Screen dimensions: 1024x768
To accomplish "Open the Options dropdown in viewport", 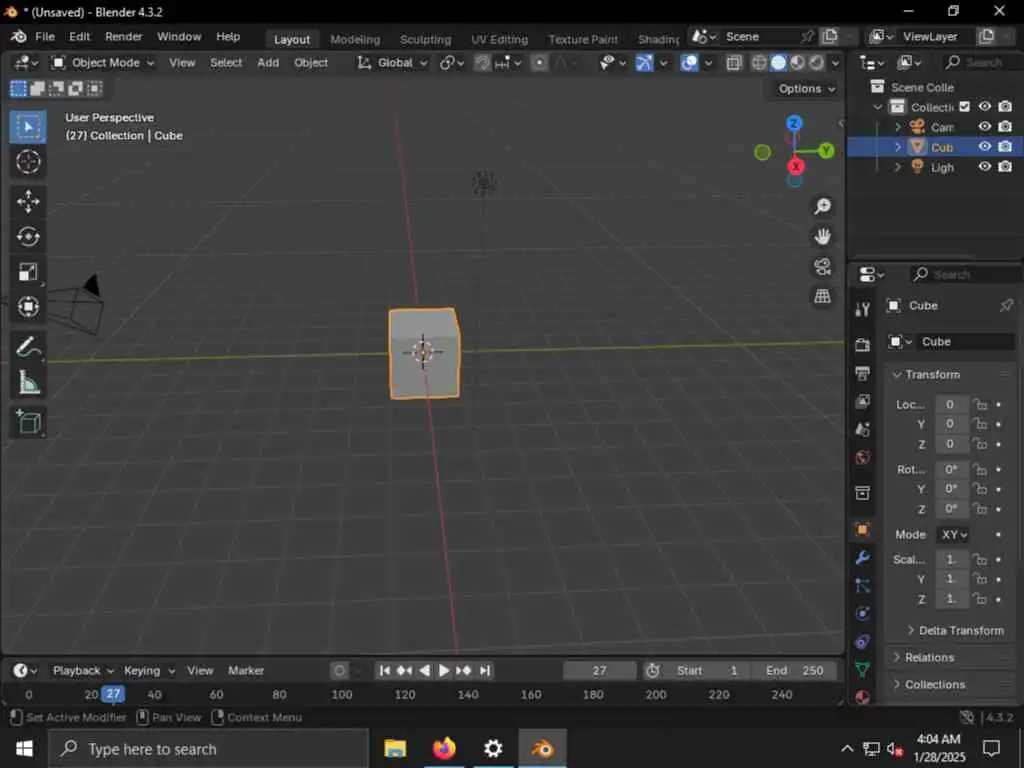I will pos(807,89).
